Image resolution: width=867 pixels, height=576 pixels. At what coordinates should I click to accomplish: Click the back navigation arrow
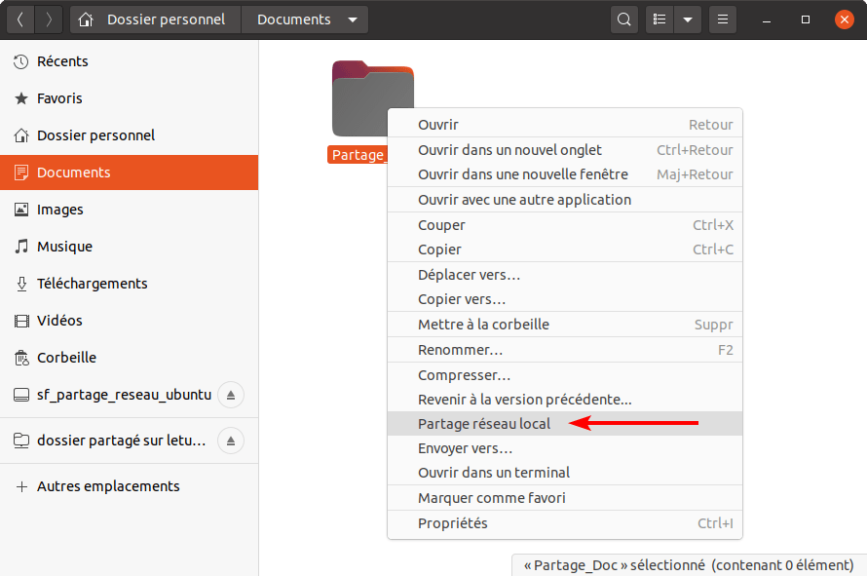pos(19,18)
